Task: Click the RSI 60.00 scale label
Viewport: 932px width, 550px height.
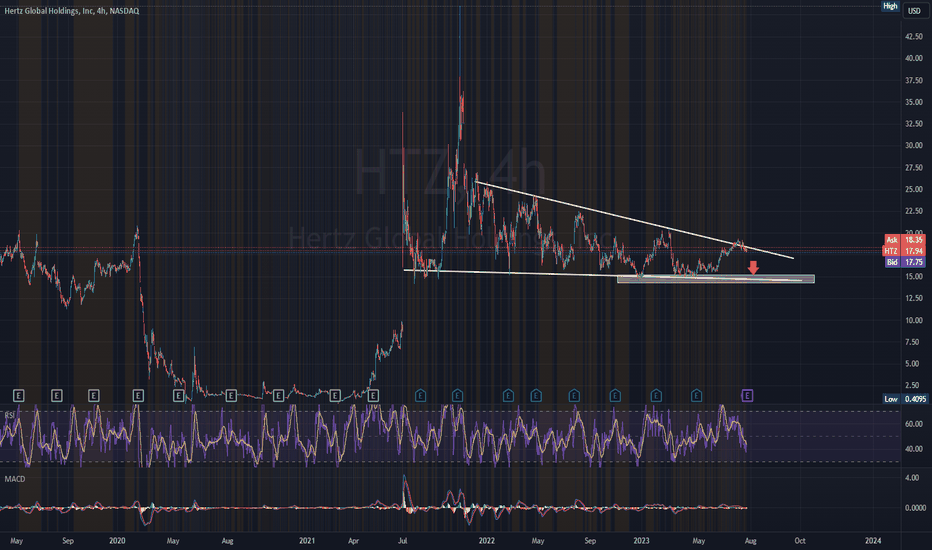Action: [914, 424]
